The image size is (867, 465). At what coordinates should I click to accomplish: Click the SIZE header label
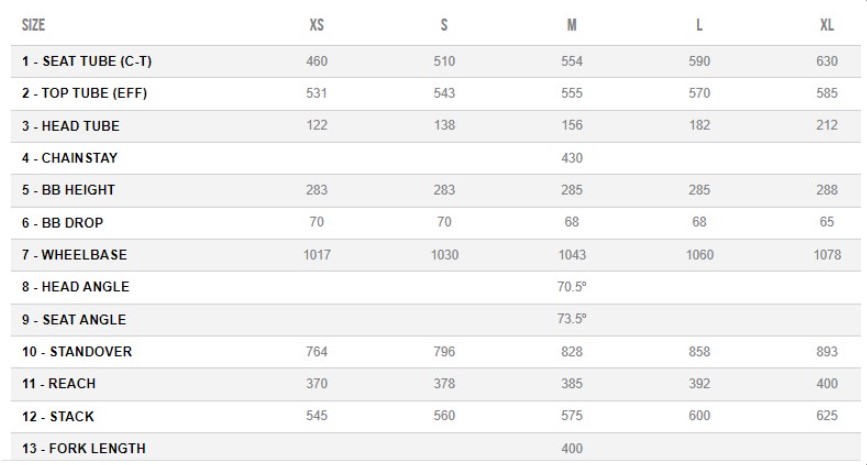33,25
